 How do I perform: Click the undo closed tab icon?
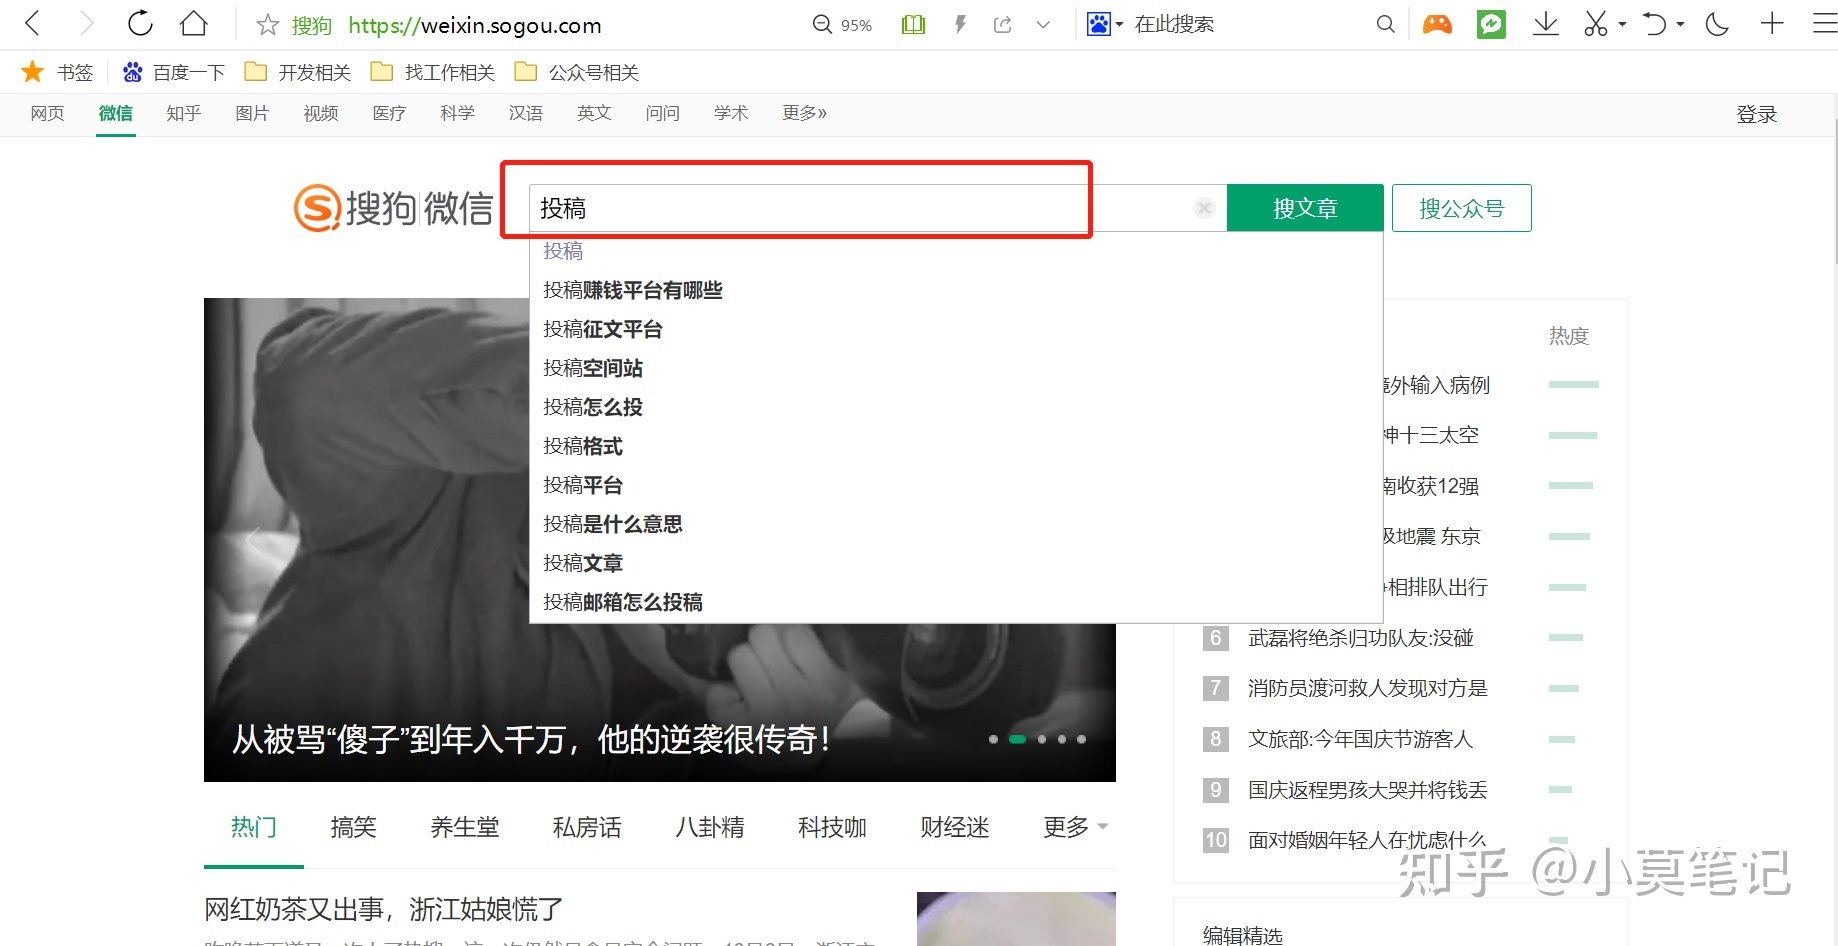click(1655, 24)
